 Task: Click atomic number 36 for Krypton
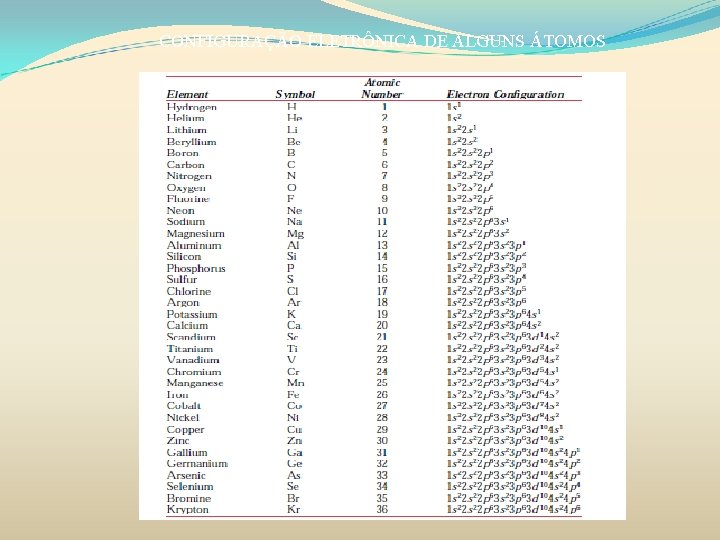[382, 509]
